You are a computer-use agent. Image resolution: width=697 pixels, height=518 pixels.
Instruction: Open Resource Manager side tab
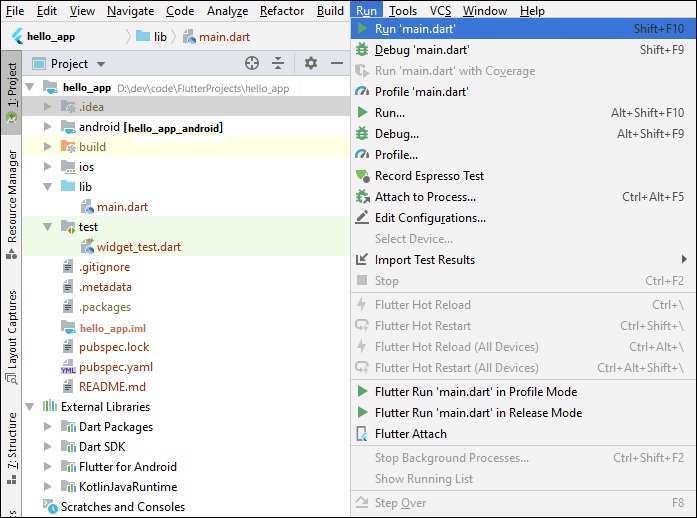12,205
